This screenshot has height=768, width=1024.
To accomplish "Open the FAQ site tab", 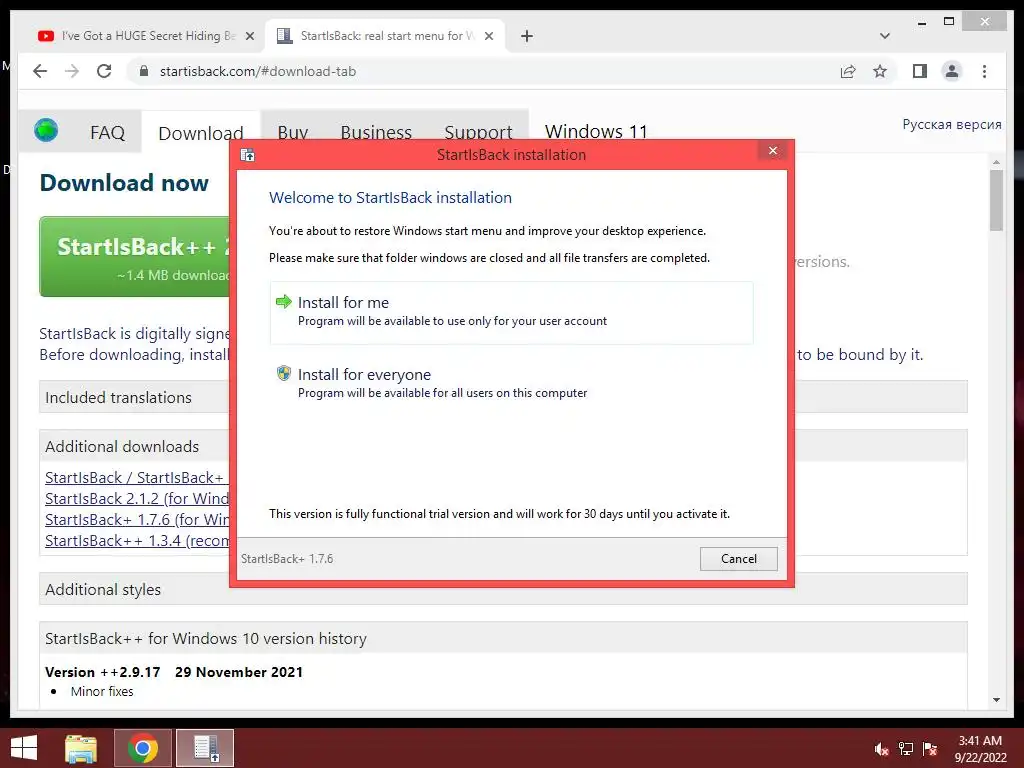I will [107, 133].
